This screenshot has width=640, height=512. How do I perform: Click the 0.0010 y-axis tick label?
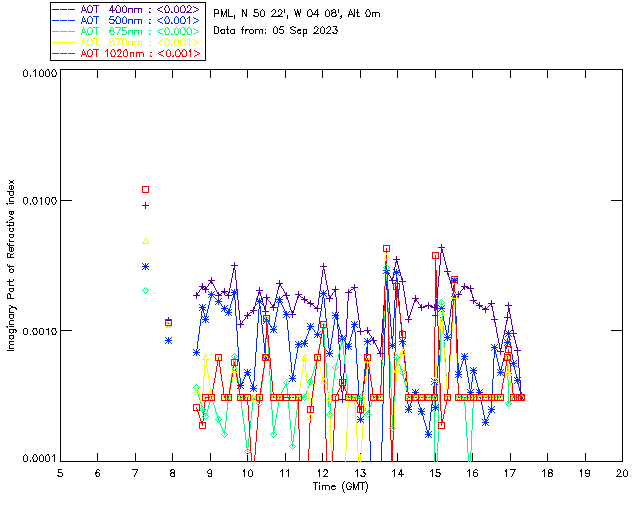point(39,331)
